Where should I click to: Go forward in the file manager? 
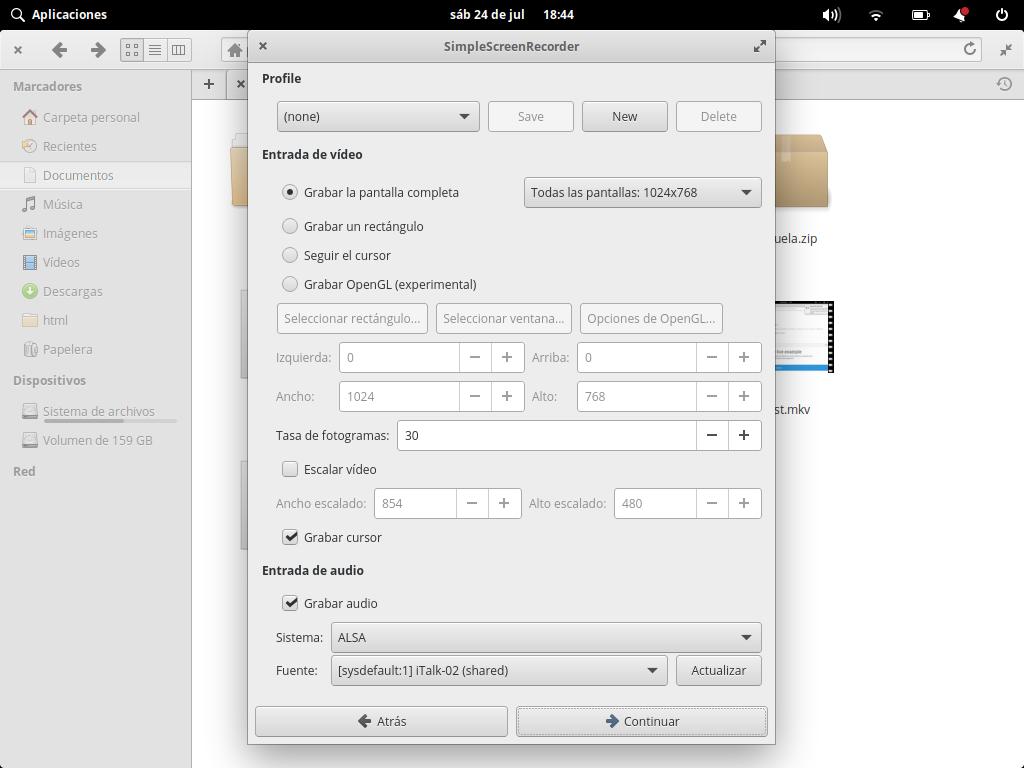[x=98, y=50]
